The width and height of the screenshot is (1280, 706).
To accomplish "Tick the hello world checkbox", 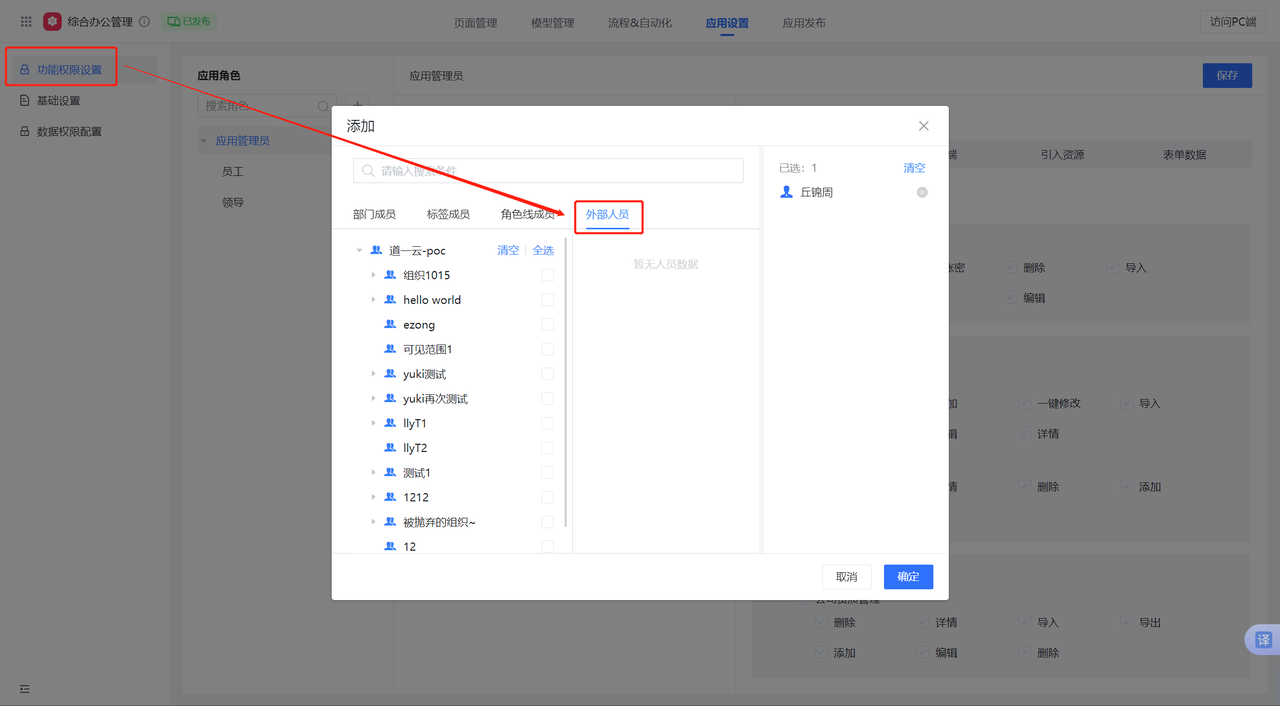I will click(x=547, y=300).
